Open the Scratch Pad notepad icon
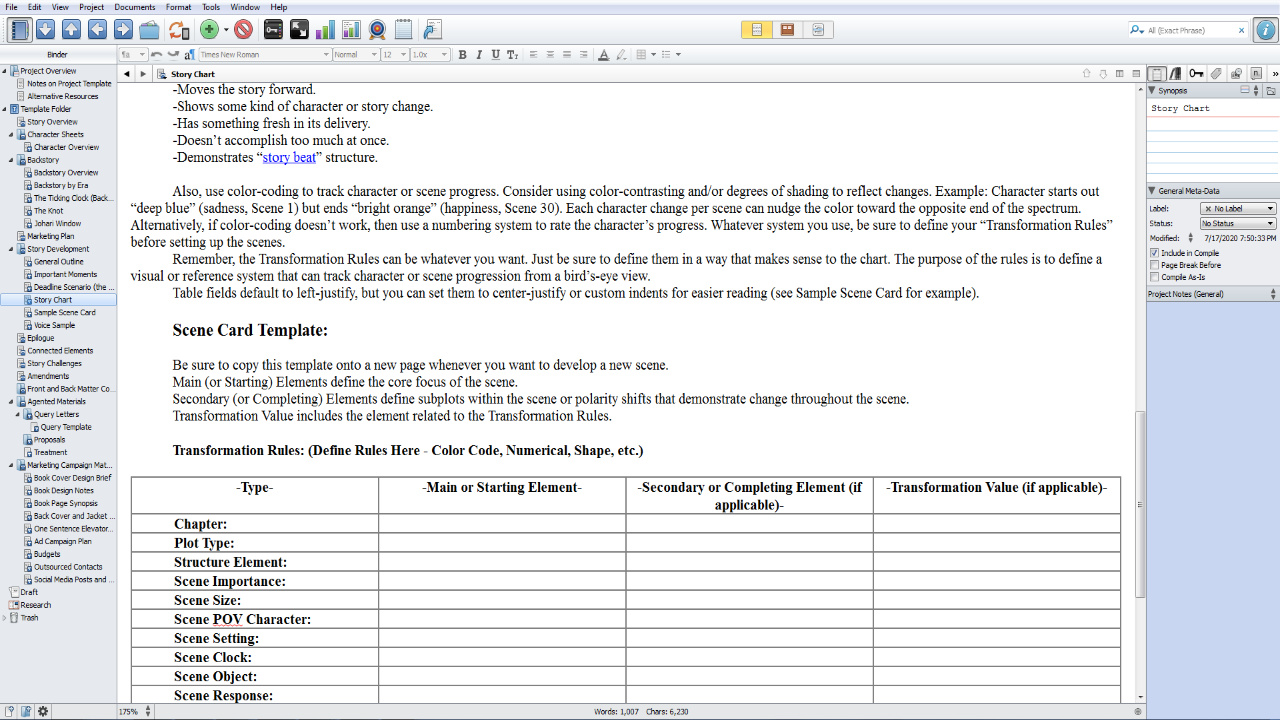Image resolution: width=1280 pixels, height=720 pixels. (403, 30)
